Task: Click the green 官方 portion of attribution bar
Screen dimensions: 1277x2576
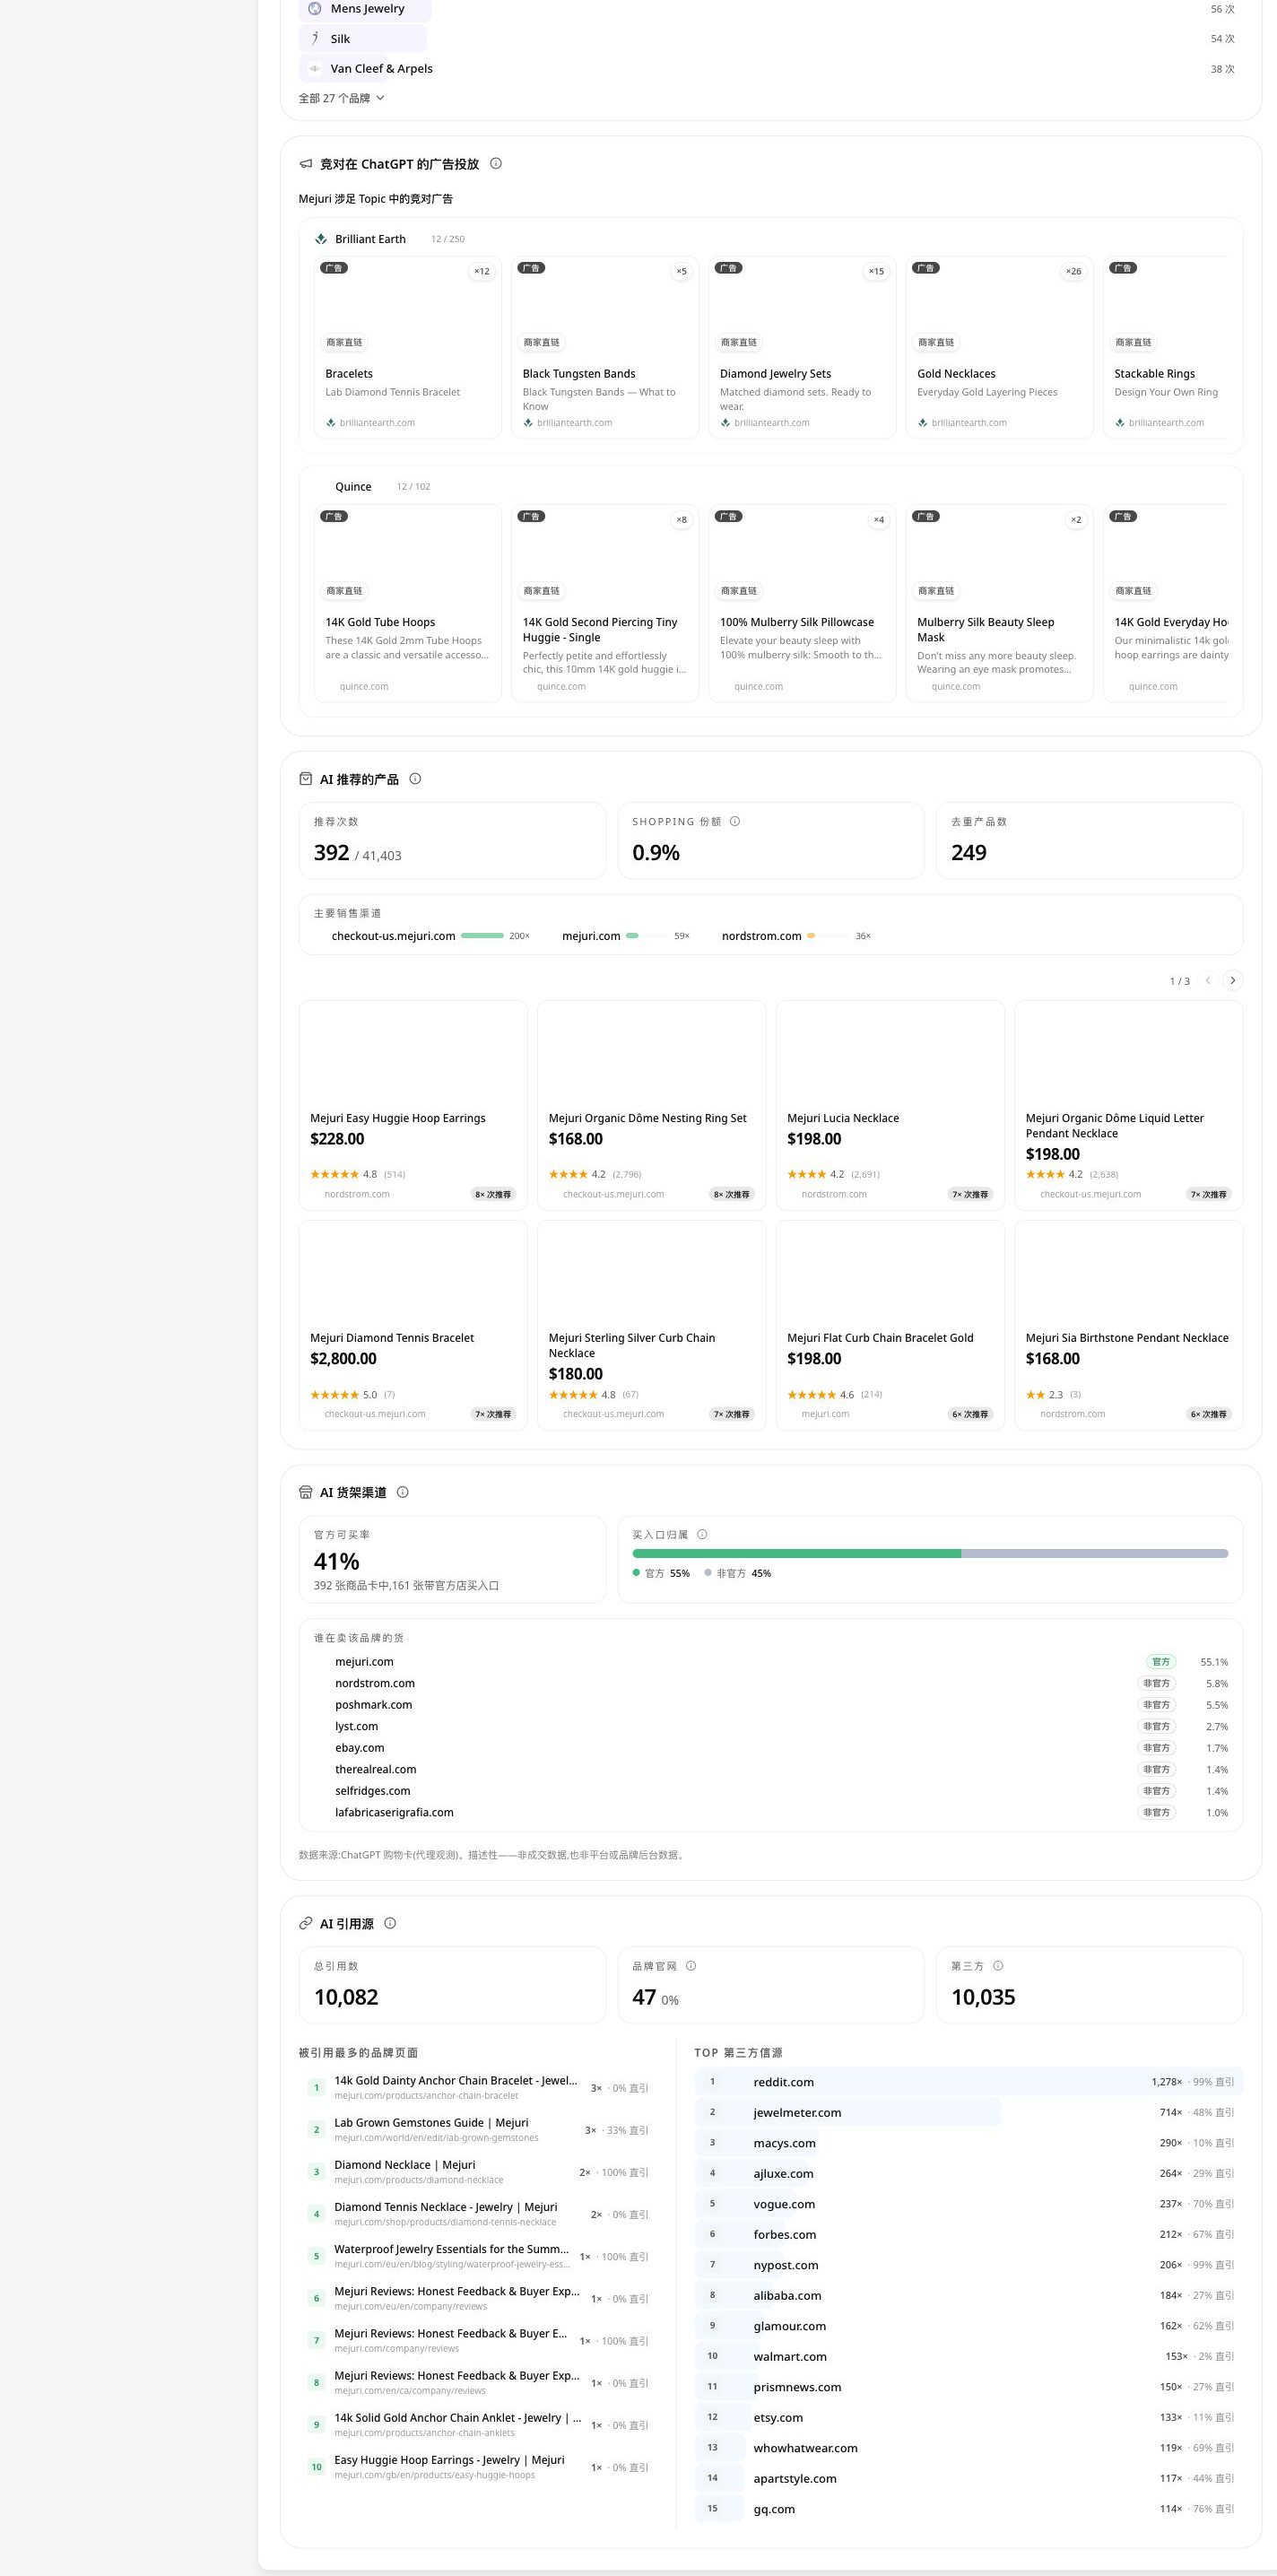Action: (x=797, y=1553)
